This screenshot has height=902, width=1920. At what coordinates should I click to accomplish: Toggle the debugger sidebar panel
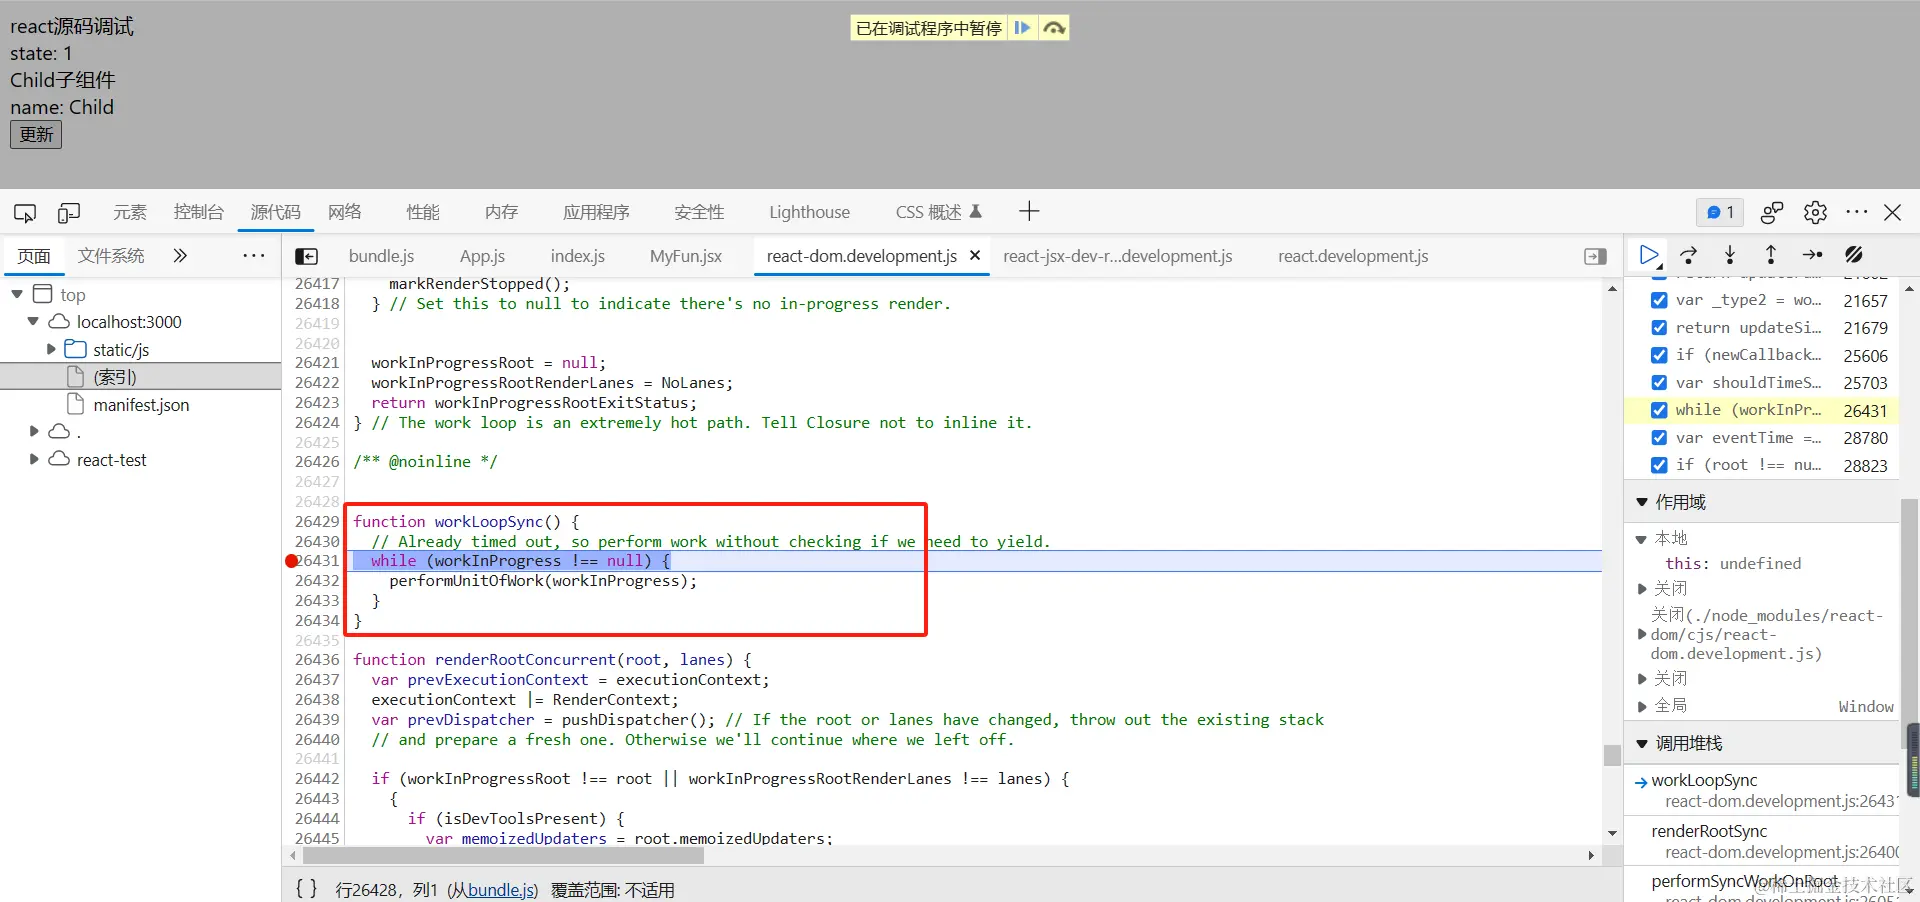(1596, 257)
